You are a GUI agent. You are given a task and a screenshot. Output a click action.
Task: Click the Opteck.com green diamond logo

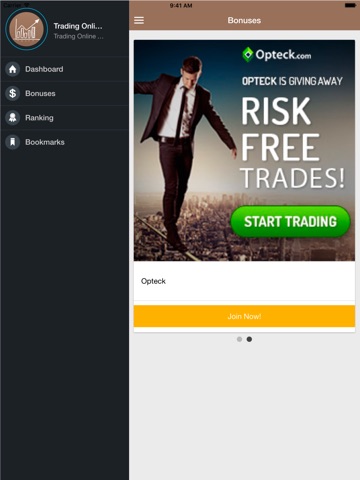point(247,54)
